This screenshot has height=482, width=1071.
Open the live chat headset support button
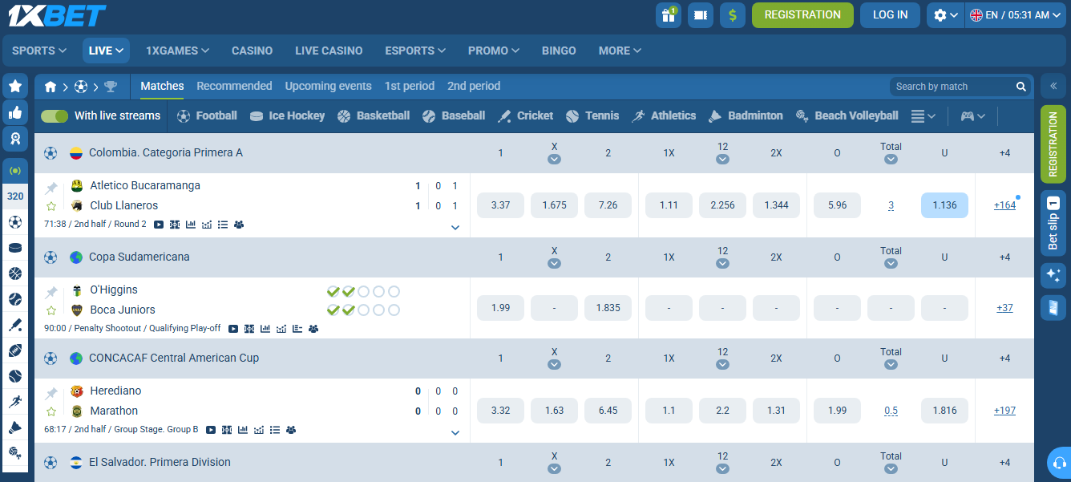pos(1059,463)
